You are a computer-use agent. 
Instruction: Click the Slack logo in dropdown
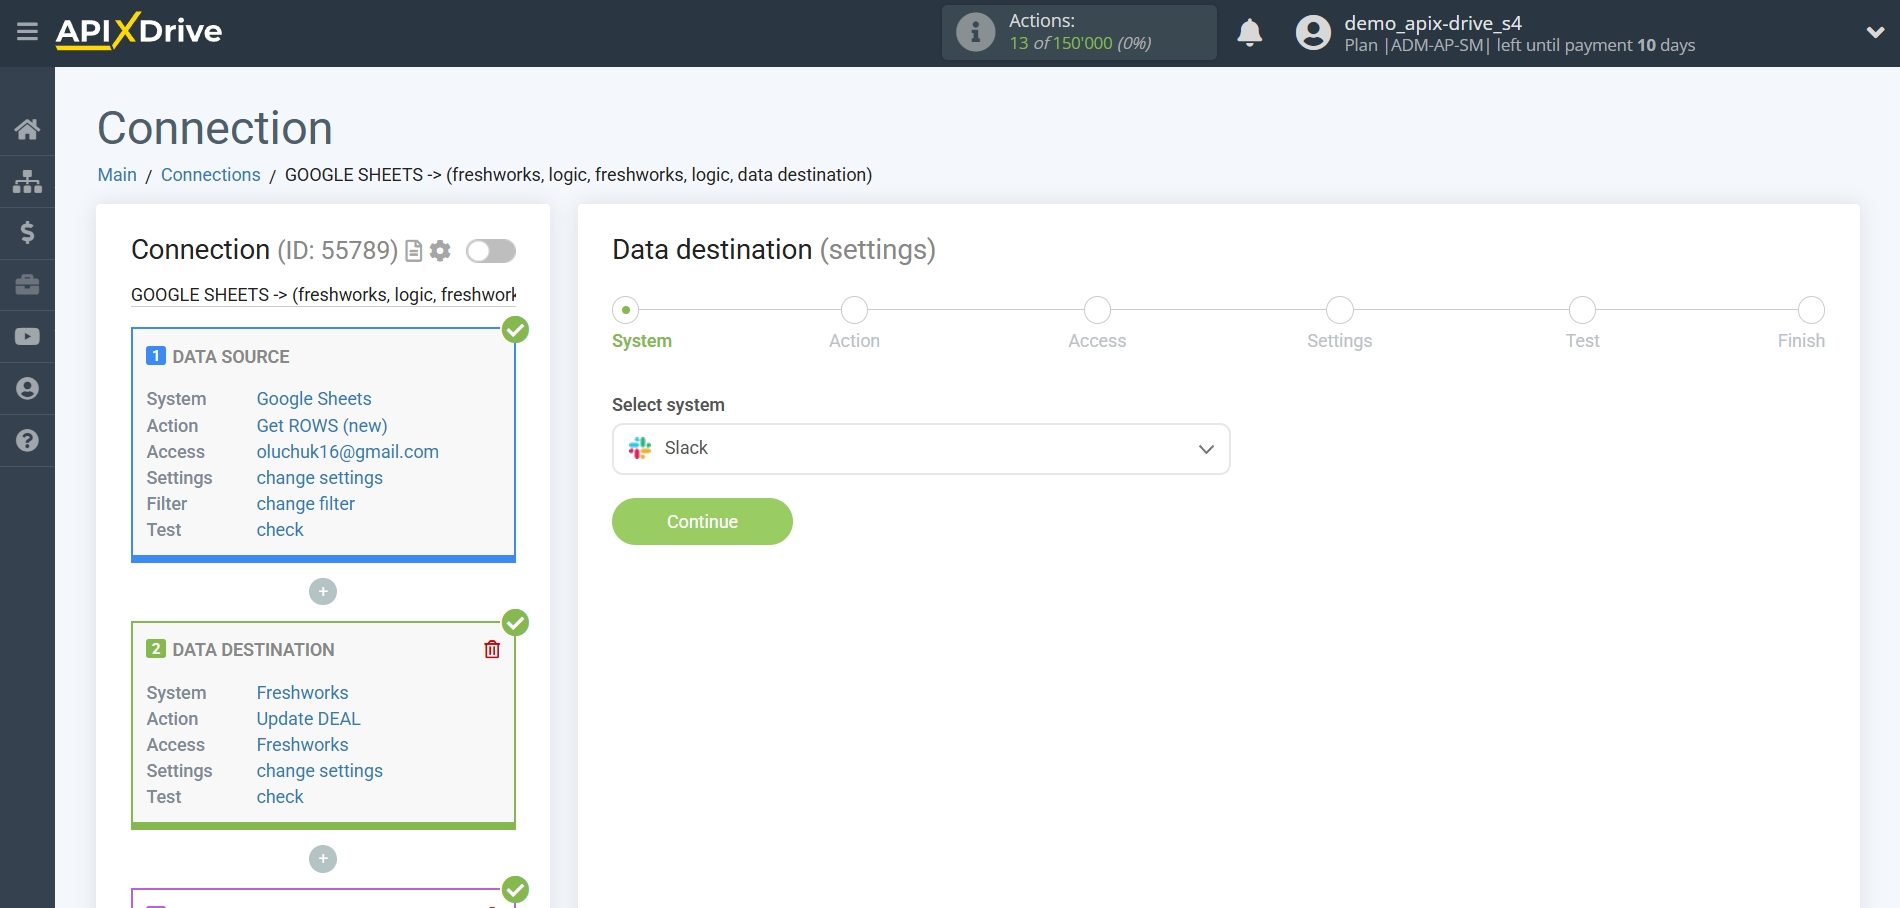pos(640,448)
